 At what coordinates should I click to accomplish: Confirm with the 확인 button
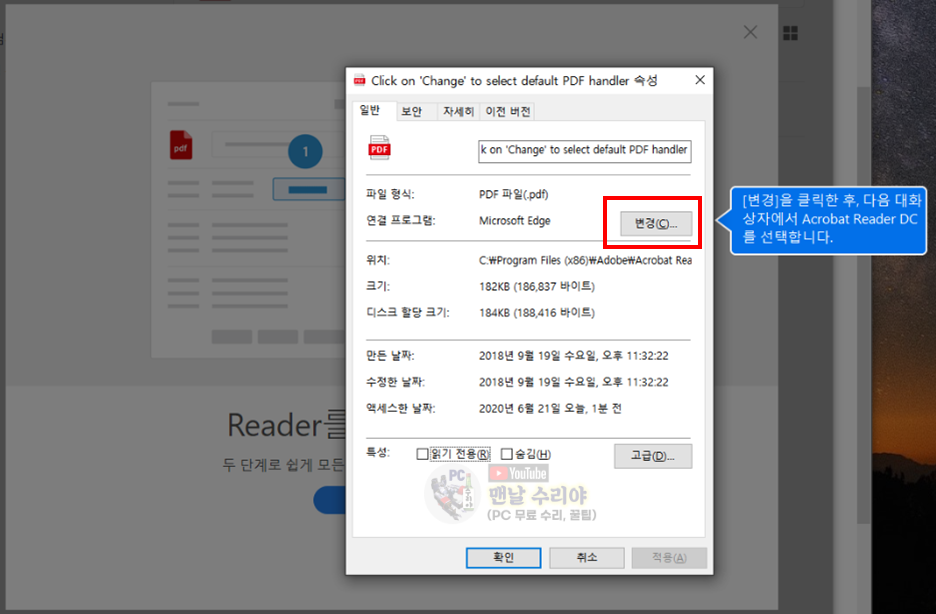pos(503,557)
